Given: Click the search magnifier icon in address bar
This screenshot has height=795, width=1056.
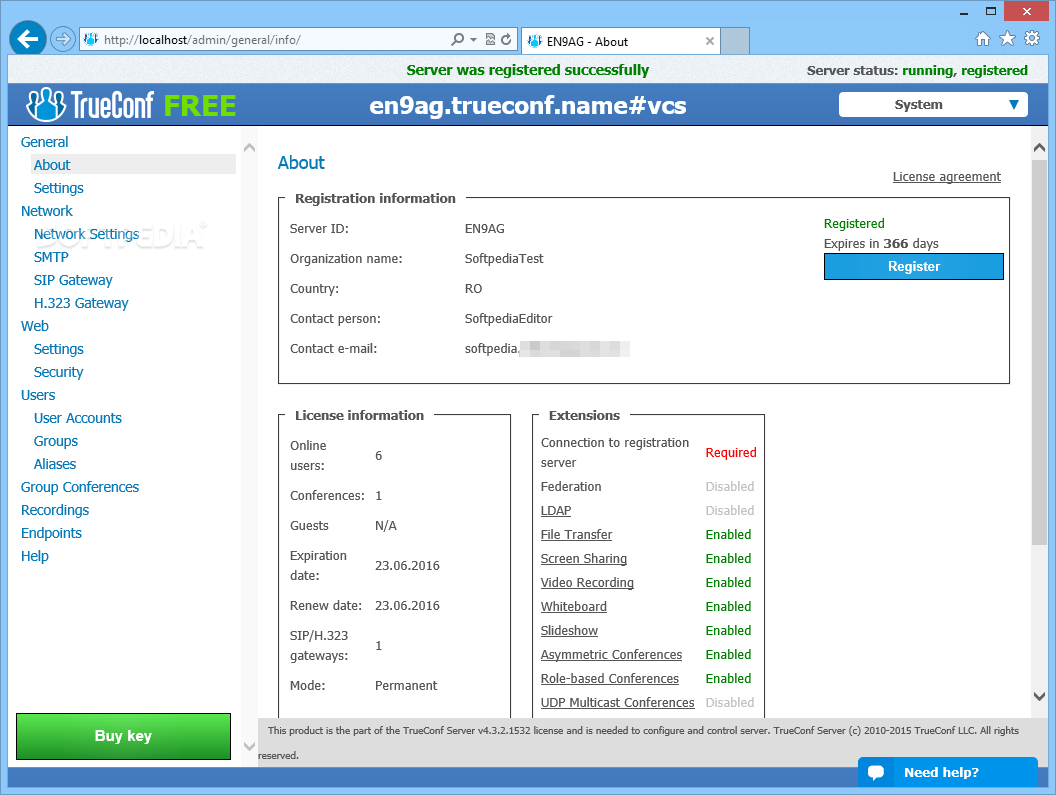Looking at the screenshot, I should [457, 39].
